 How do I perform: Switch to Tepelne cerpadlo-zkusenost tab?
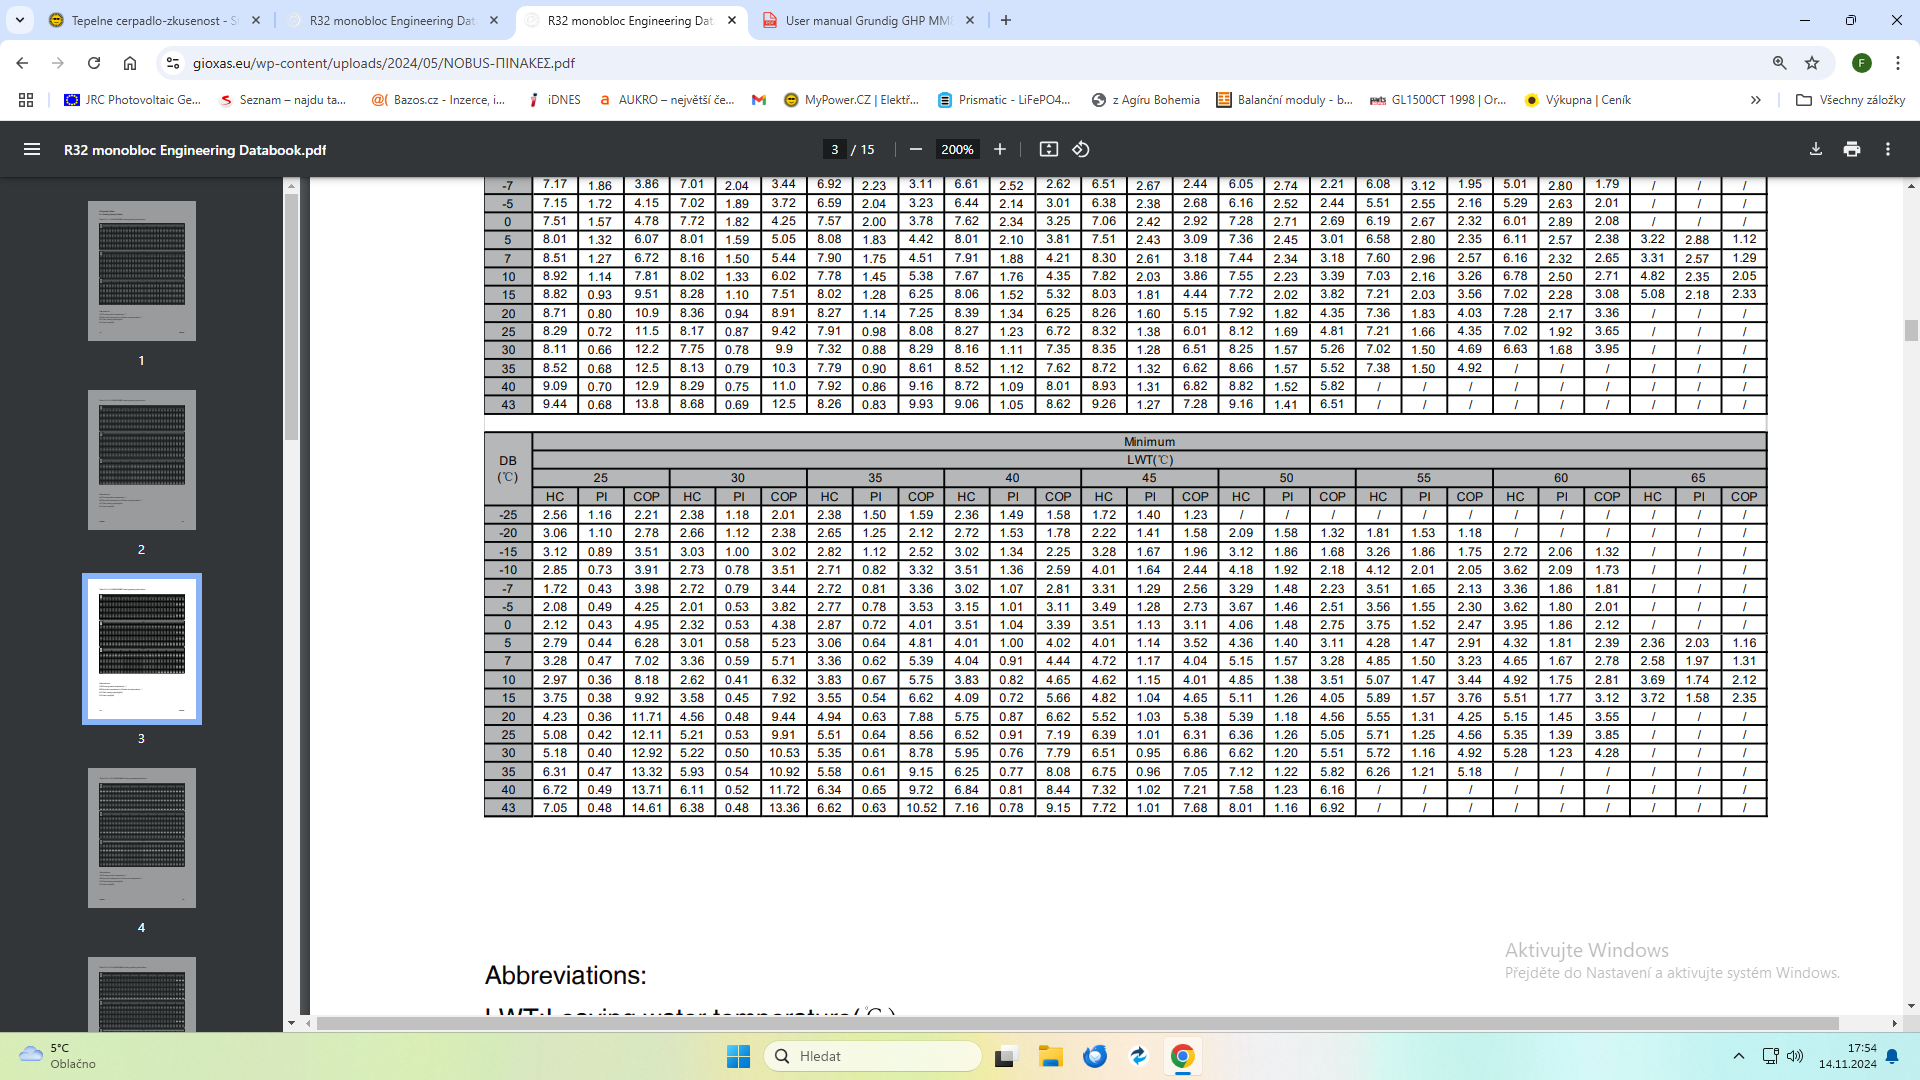pyautogui.click(x=152, y=20)
